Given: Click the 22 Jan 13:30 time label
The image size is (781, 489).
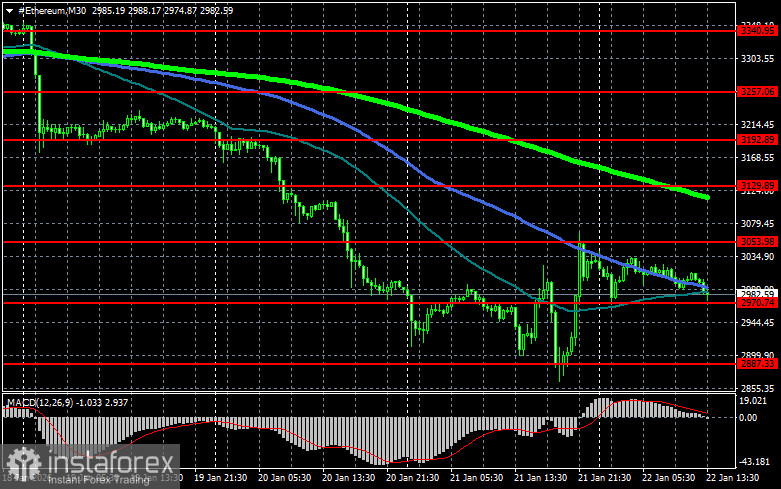Looking at the screenshot, I should click(x=733, y=478).
